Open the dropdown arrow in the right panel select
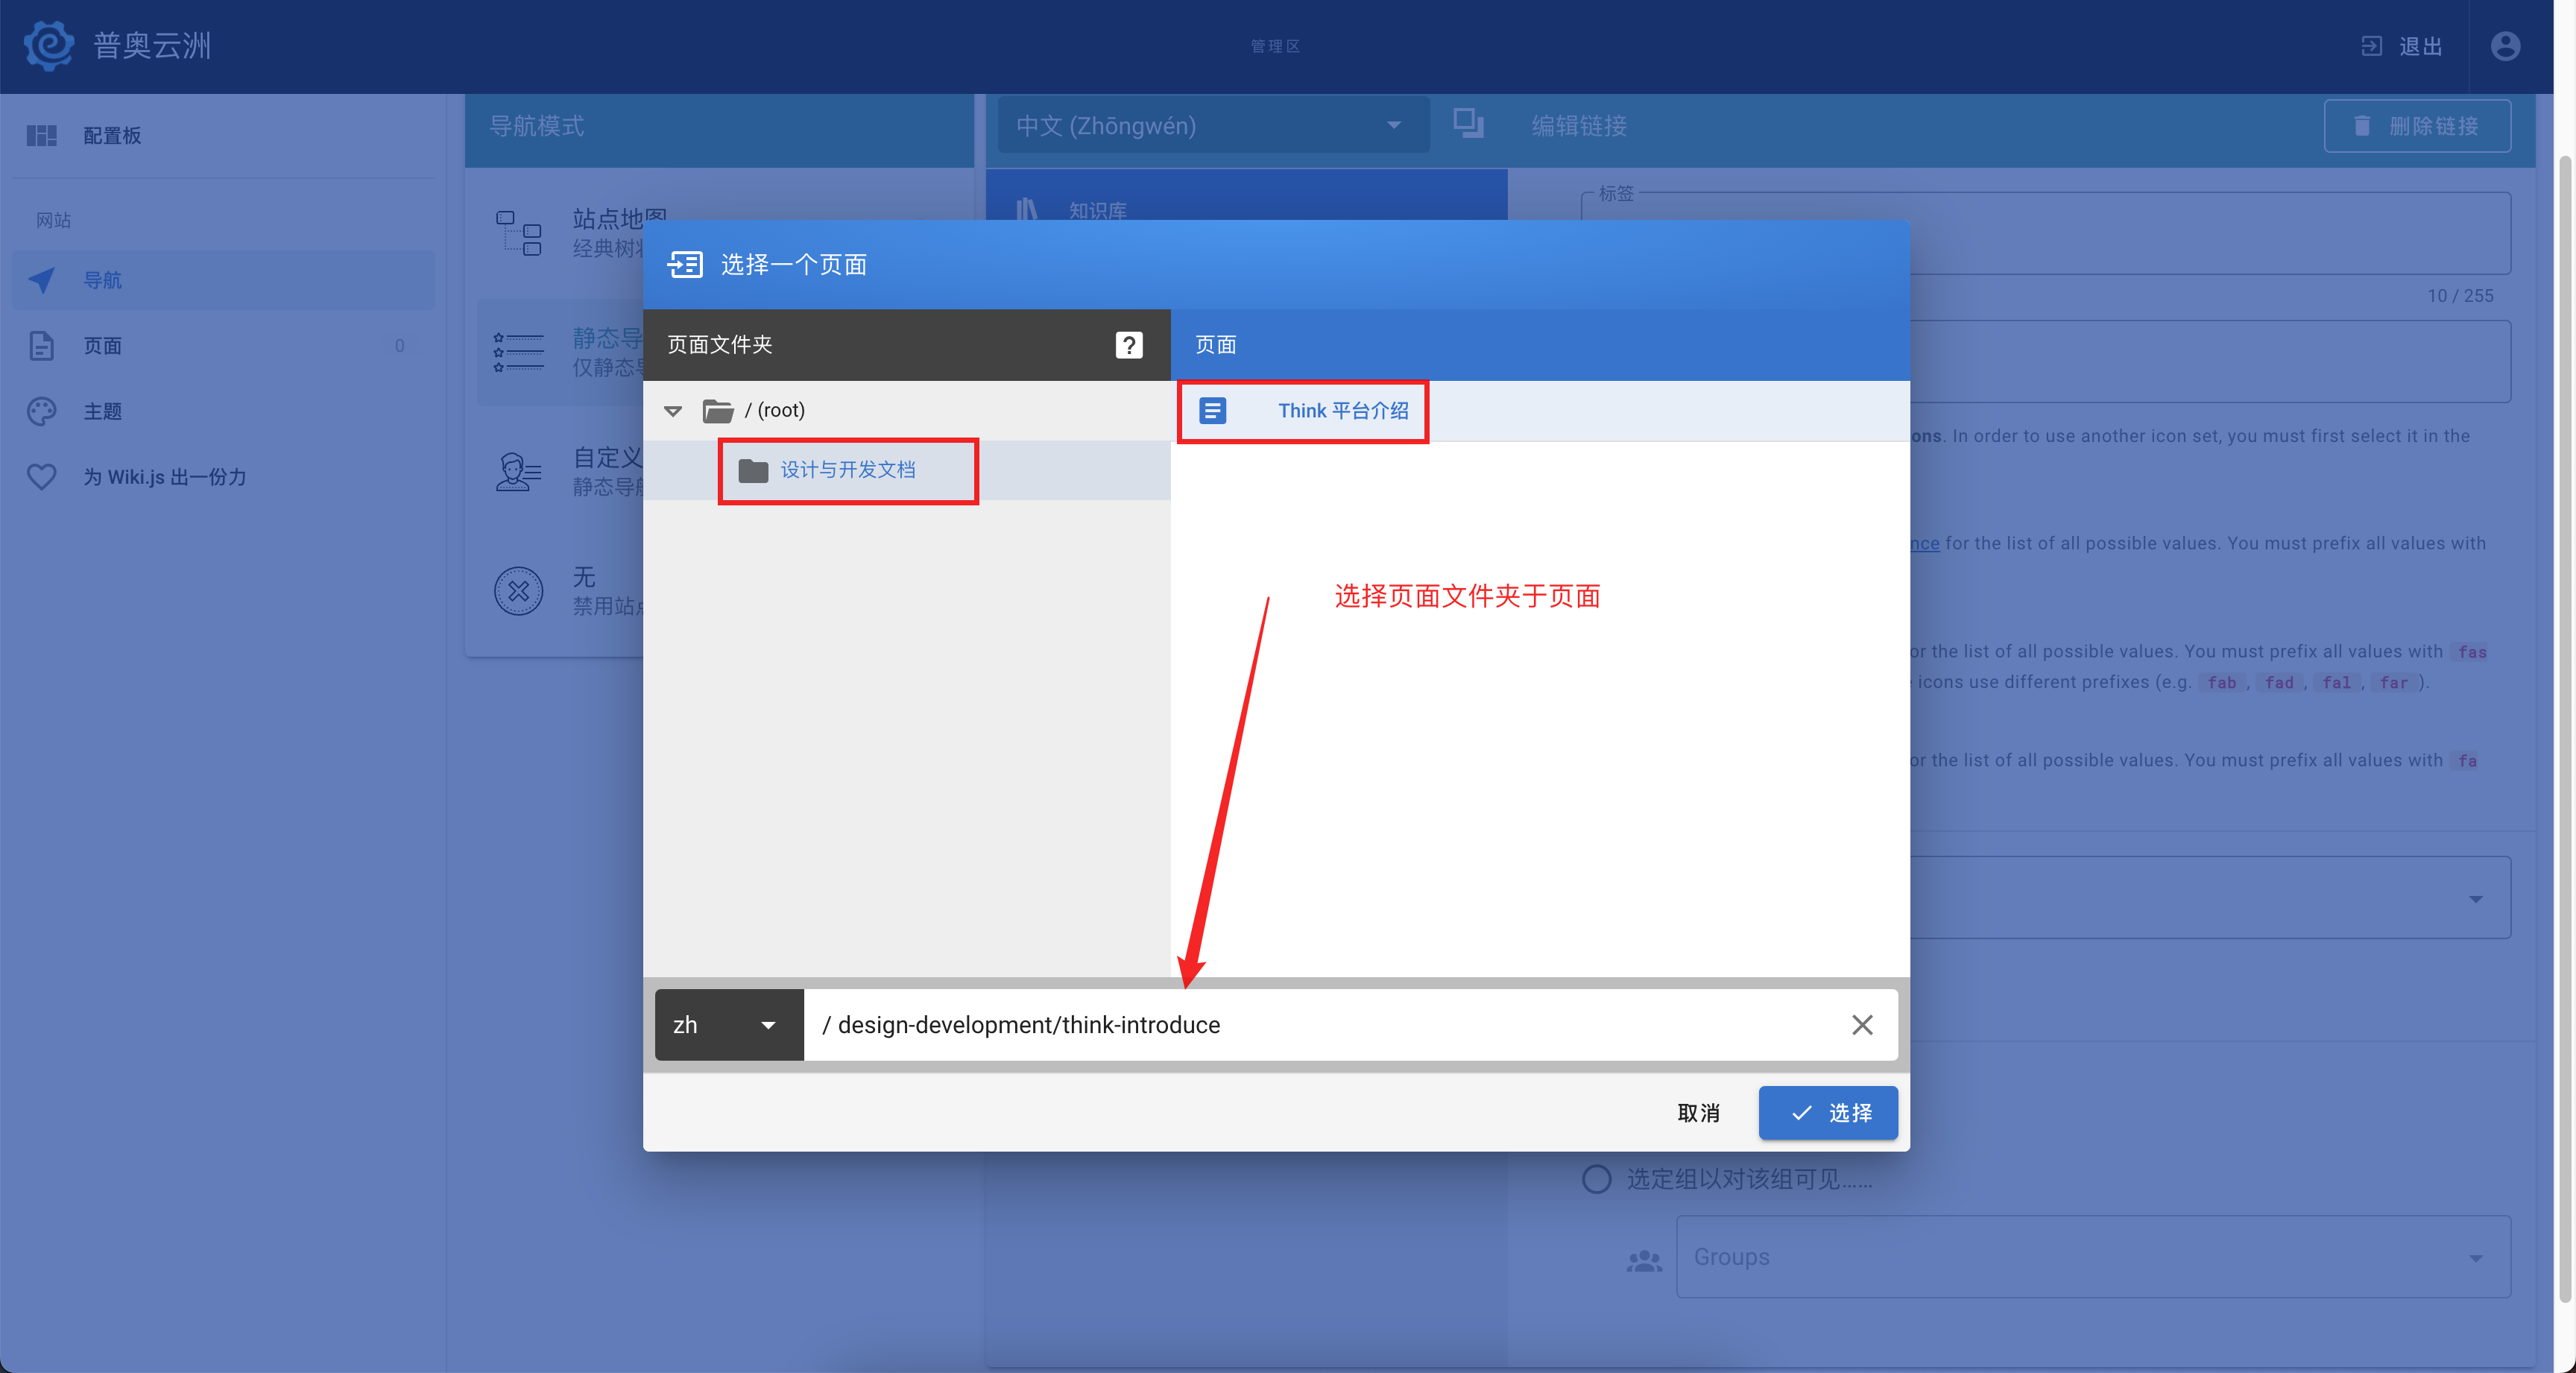 (2475, 898)
